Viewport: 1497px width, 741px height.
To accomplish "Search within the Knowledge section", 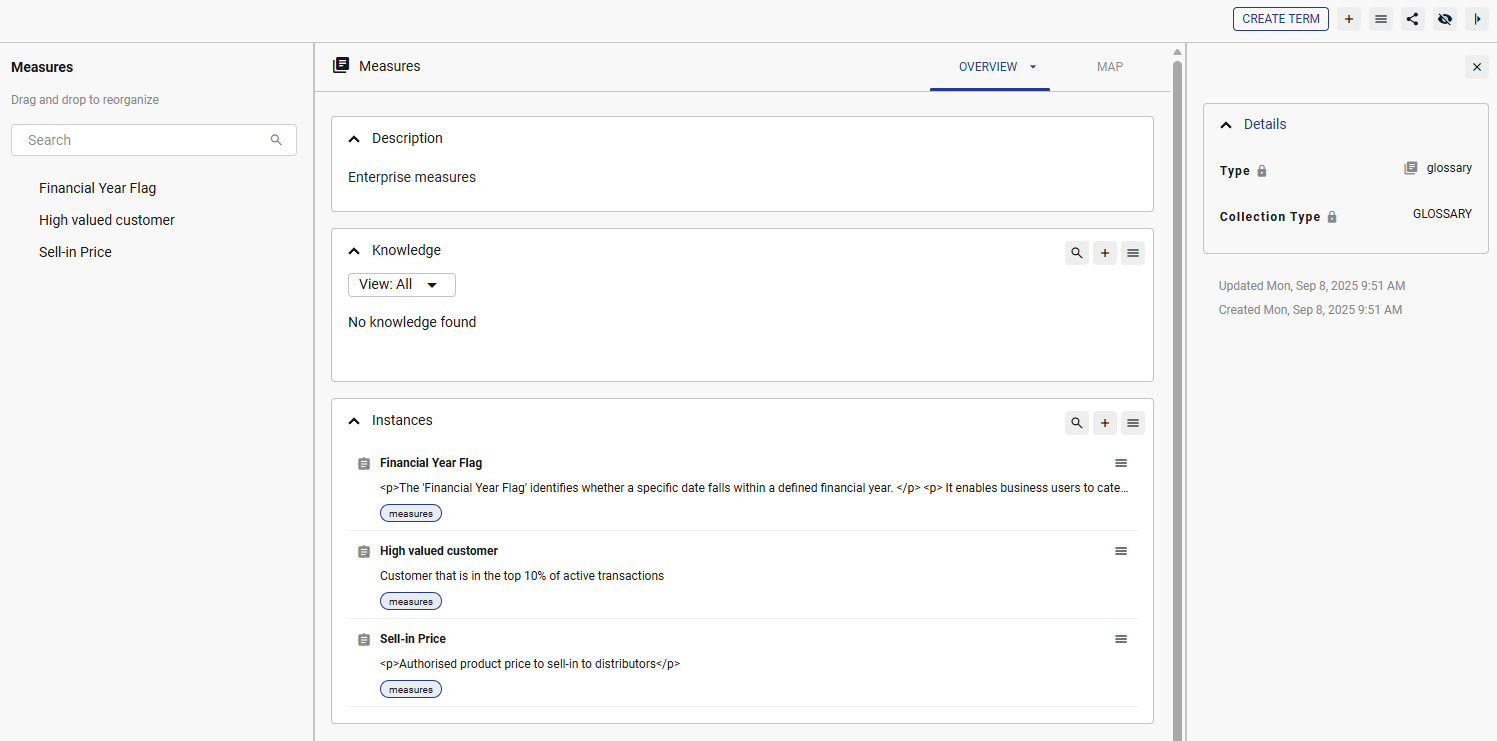I will point(1077,254).
